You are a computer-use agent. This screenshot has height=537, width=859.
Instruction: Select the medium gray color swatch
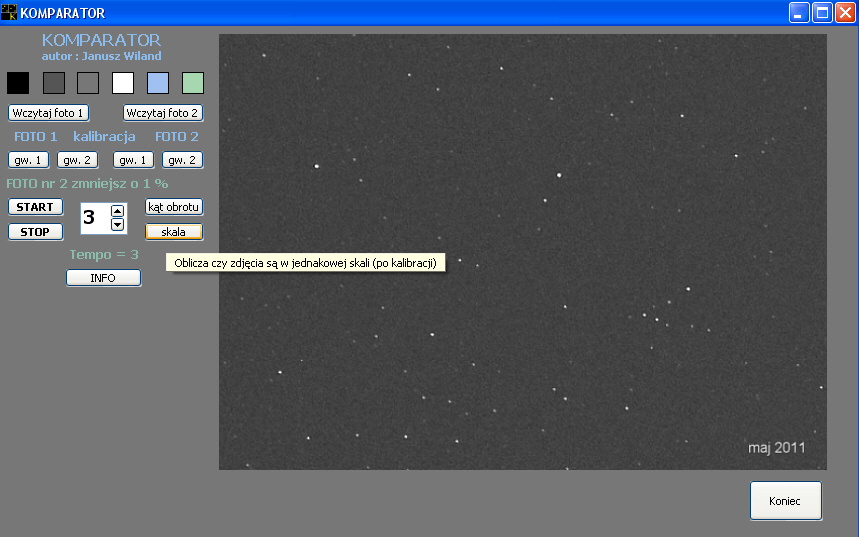tap(88, 83)
